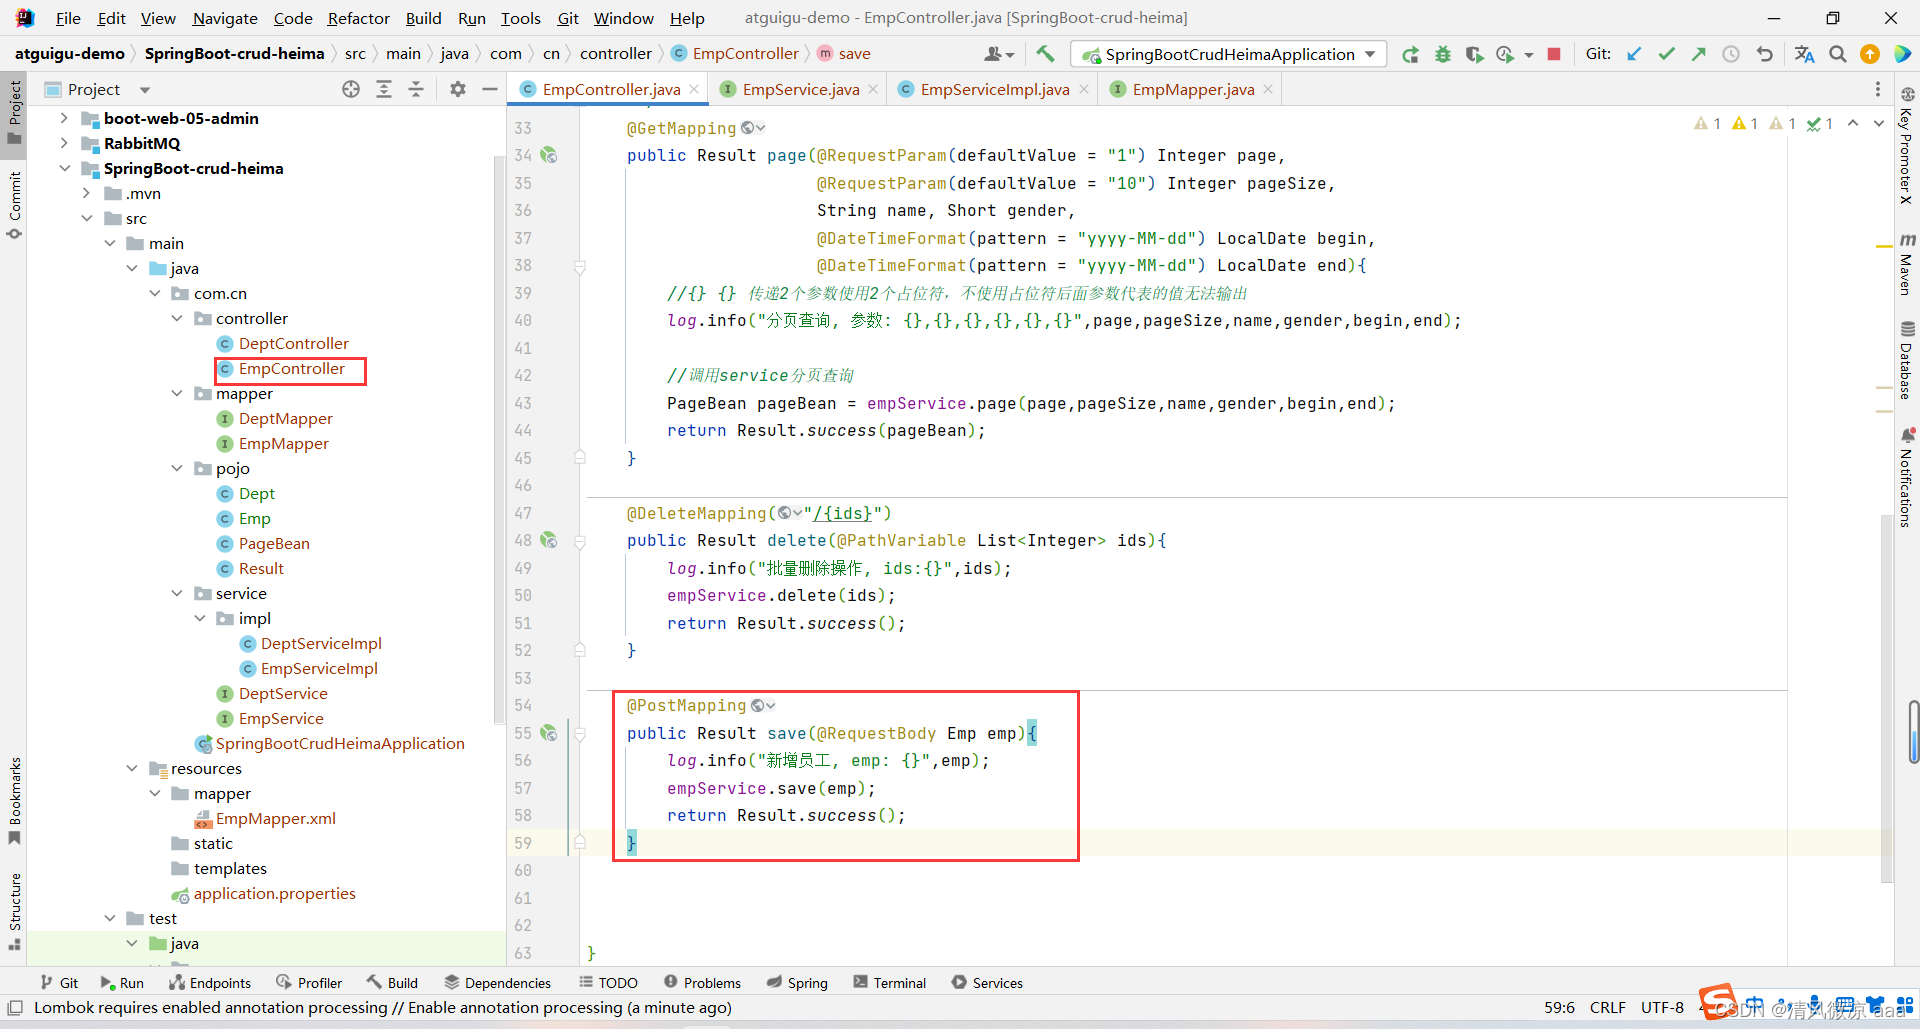
Task: Open the Endpoints tool window
Action: 210,983
